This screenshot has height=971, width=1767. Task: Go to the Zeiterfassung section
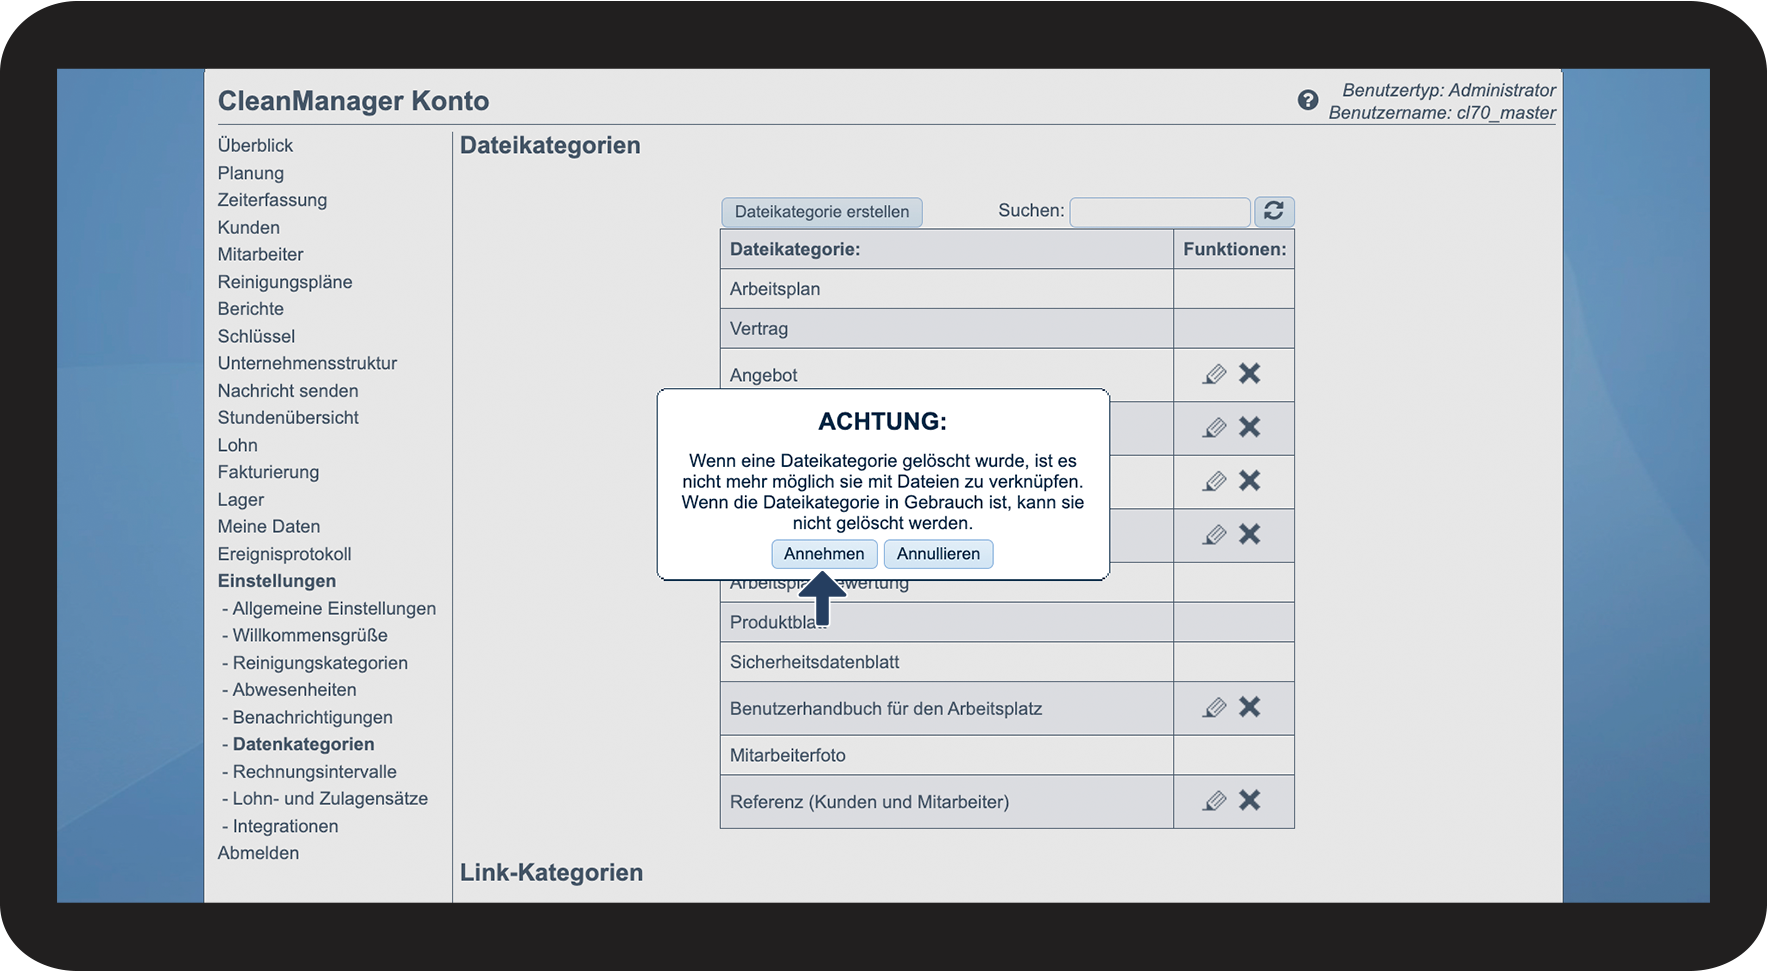coord(272,200)
